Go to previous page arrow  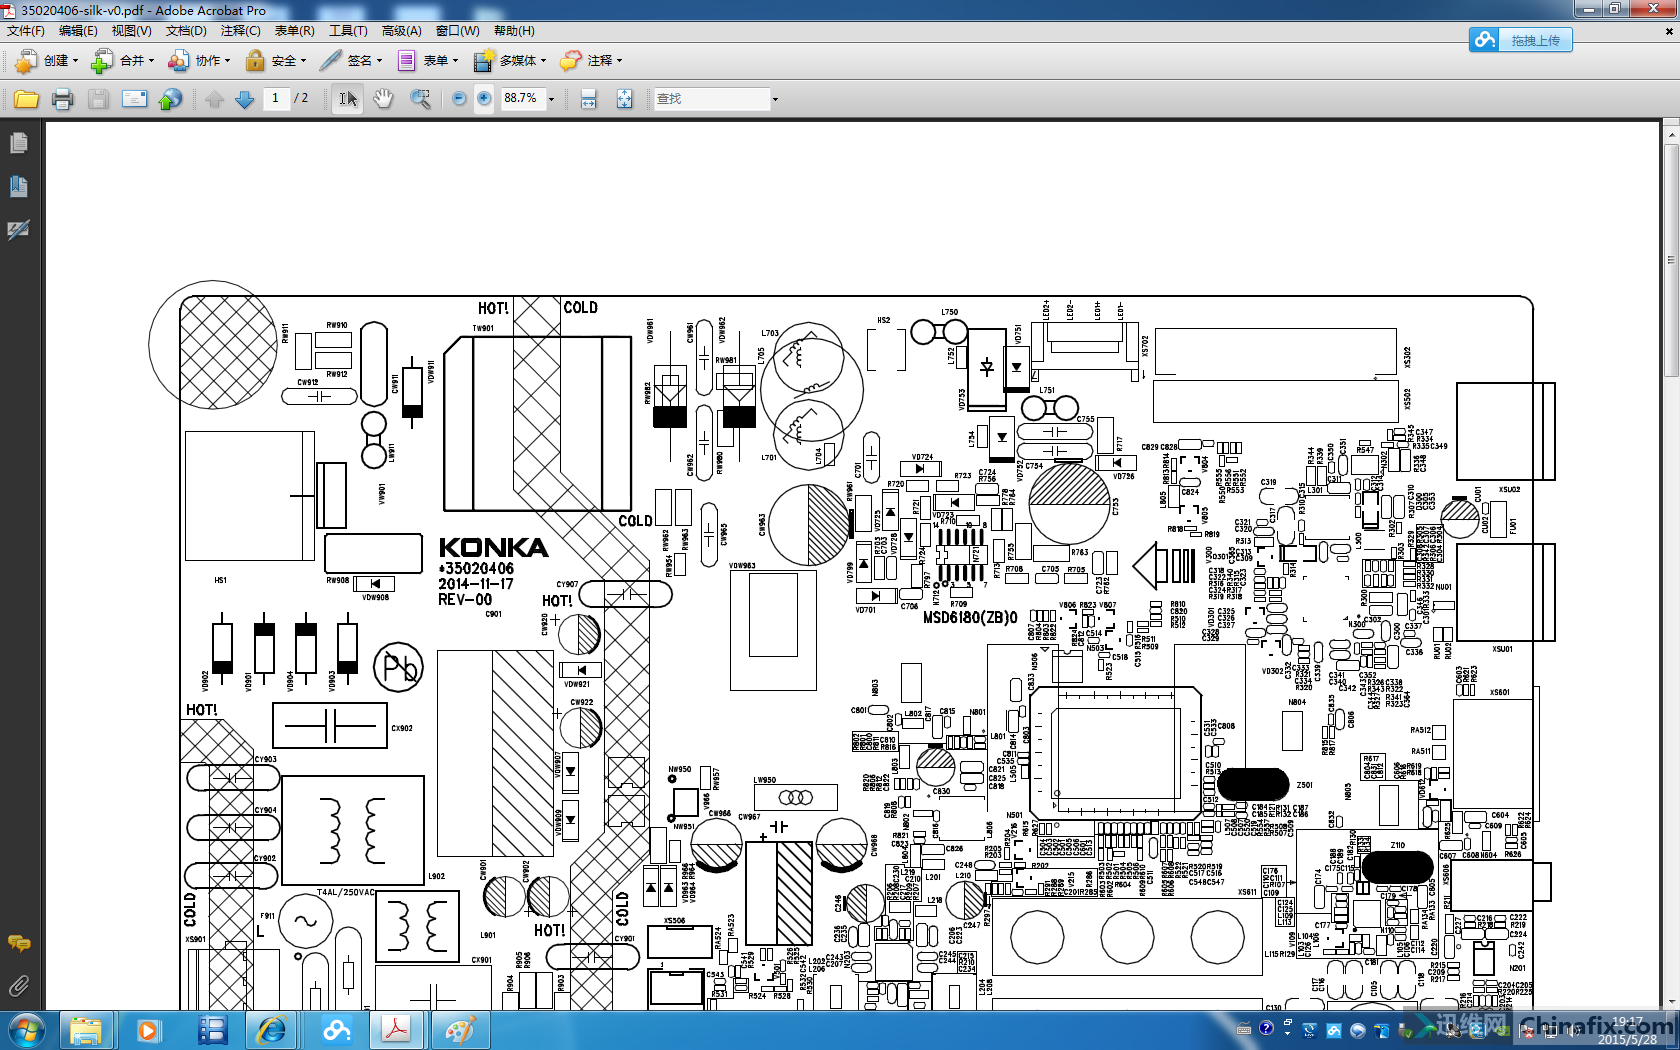coord(214,99)
